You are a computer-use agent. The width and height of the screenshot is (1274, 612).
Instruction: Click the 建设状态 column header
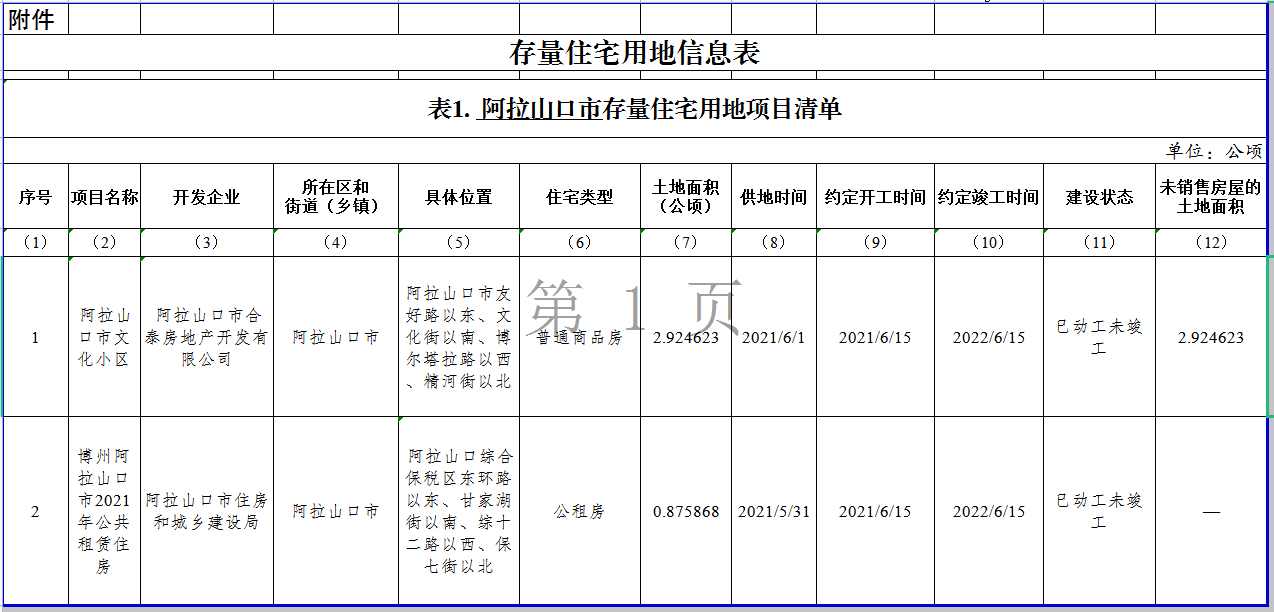1099,197
